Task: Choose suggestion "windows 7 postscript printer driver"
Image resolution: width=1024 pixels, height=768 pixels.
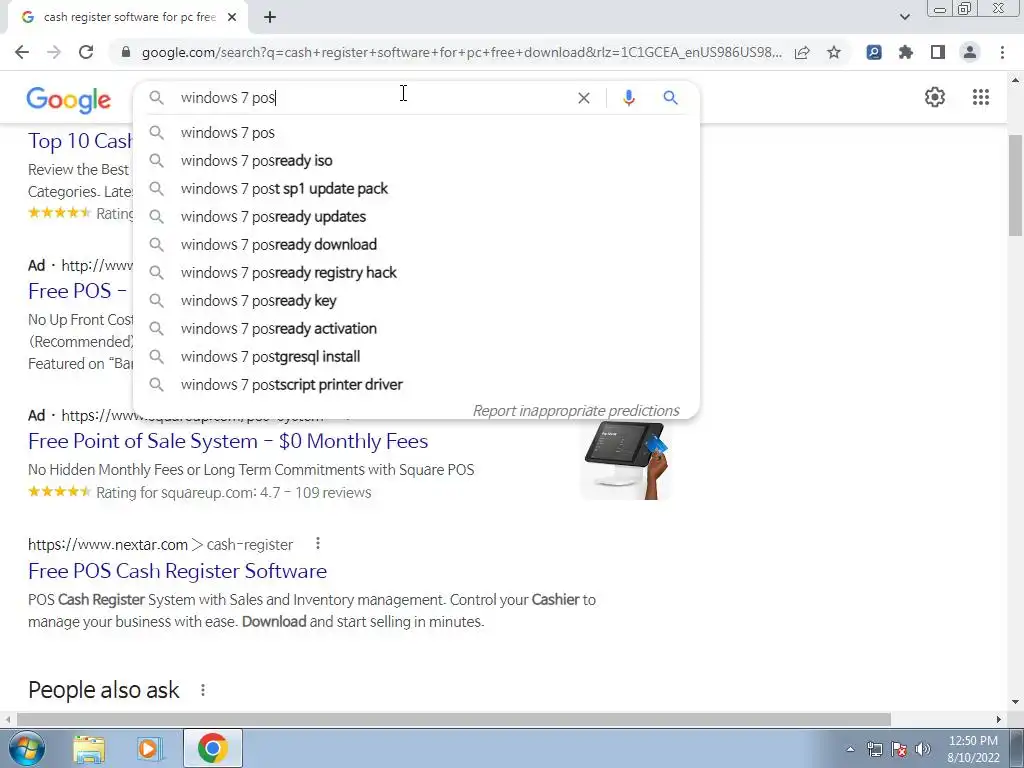Action: pyautogui.click(x=416, y=385)
